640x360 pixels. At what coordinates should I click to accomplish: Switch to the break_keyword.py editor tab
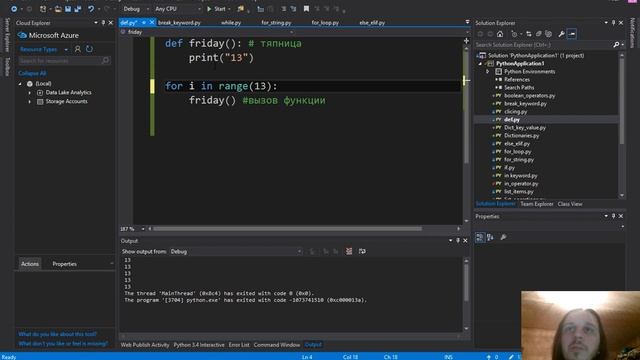179,23
